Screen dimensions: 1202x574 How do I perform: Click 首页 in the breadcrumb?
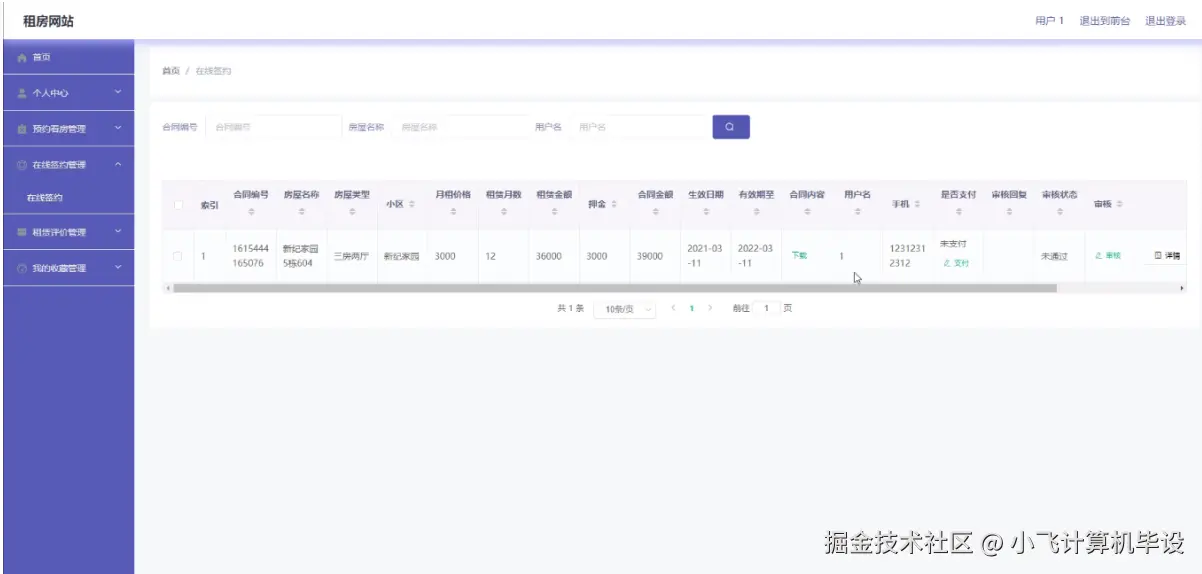click(x=171, y=71)
